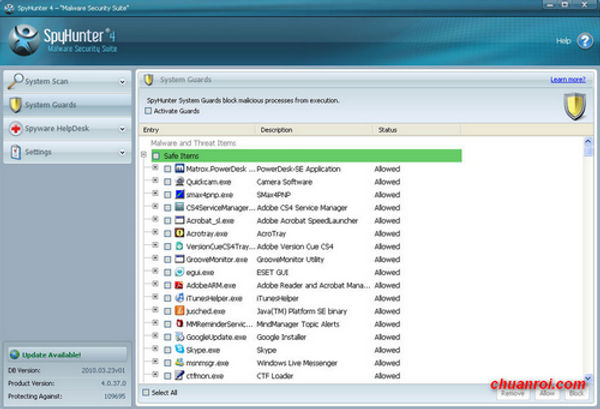Screen dimensions: 600x409
Task: Select the 'iTunesHelper' description text
Action: [x=278, y=298]
